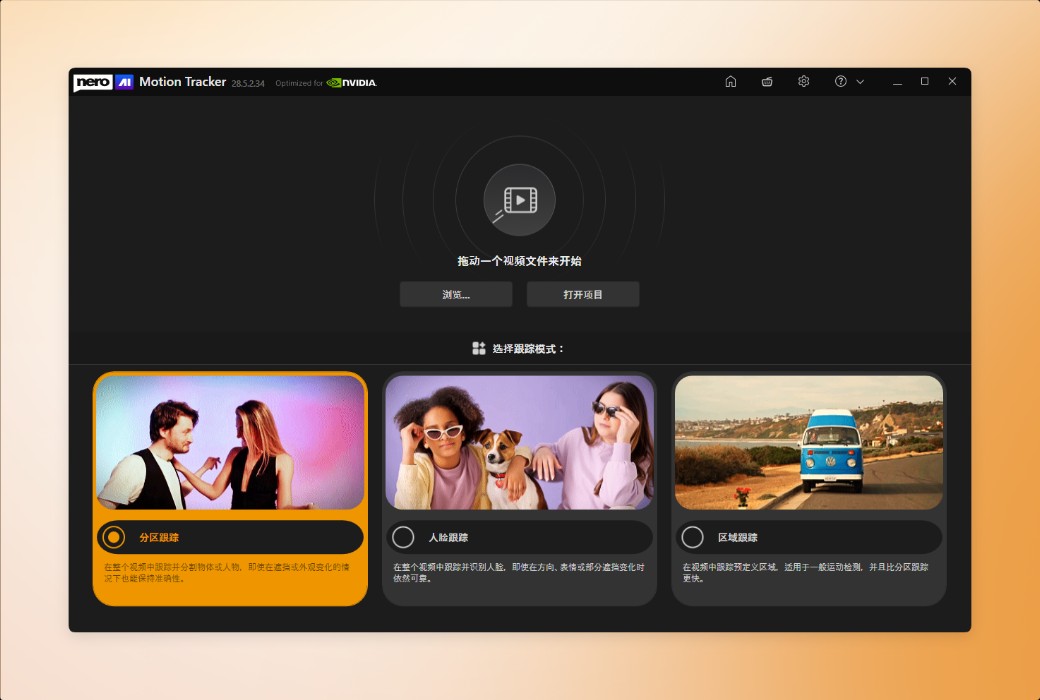
Task: Click the video file drop icon
Action: (x=519, y=199)
